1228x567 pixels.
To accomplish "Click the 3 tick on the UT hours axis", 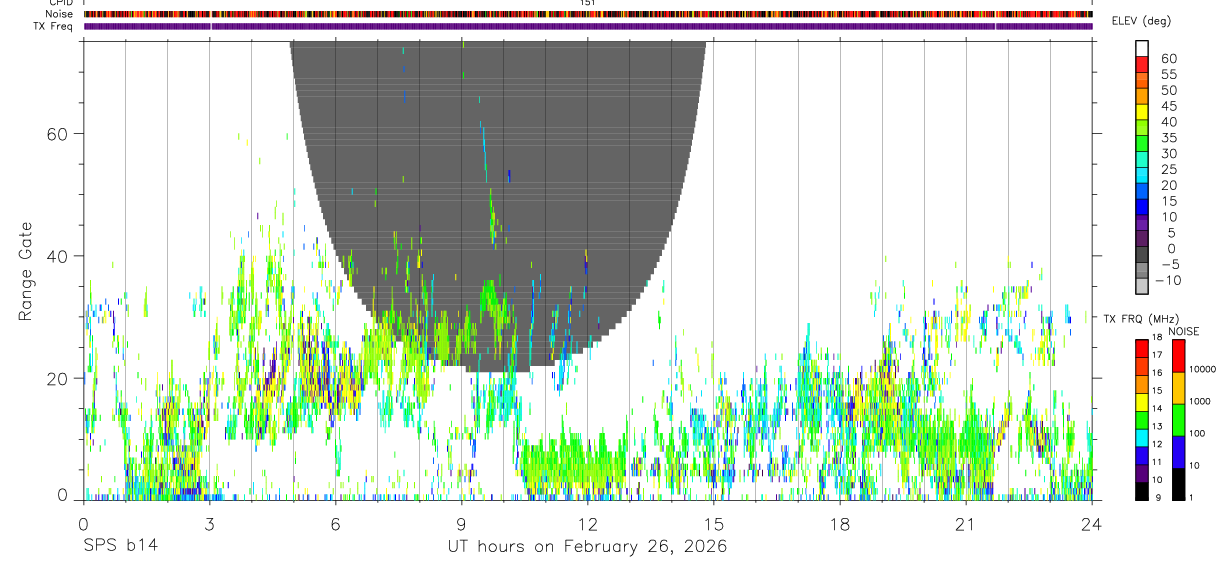I will click(209, 524).
